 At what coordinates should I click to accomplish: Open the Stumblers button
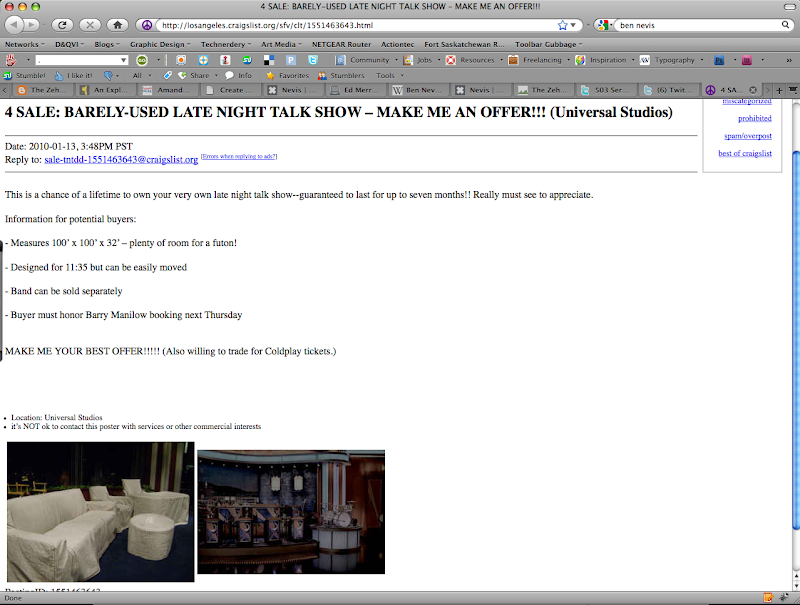(x=341, y=75)
